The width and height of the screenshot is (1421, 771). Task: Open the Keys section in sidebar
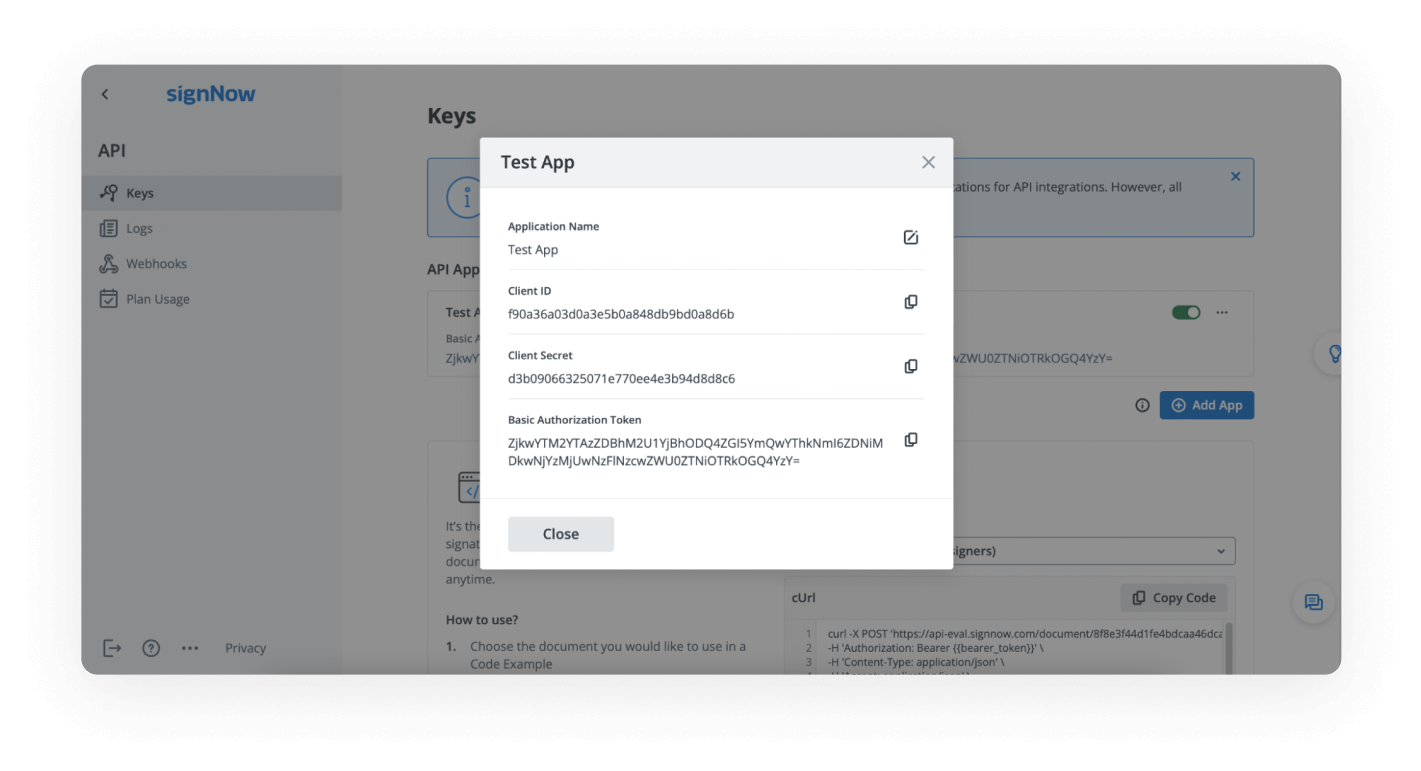tap(140, 193)
